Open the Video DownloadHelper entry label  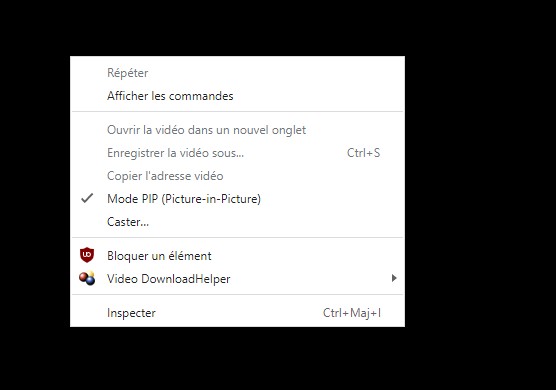(x=169, y=279)
